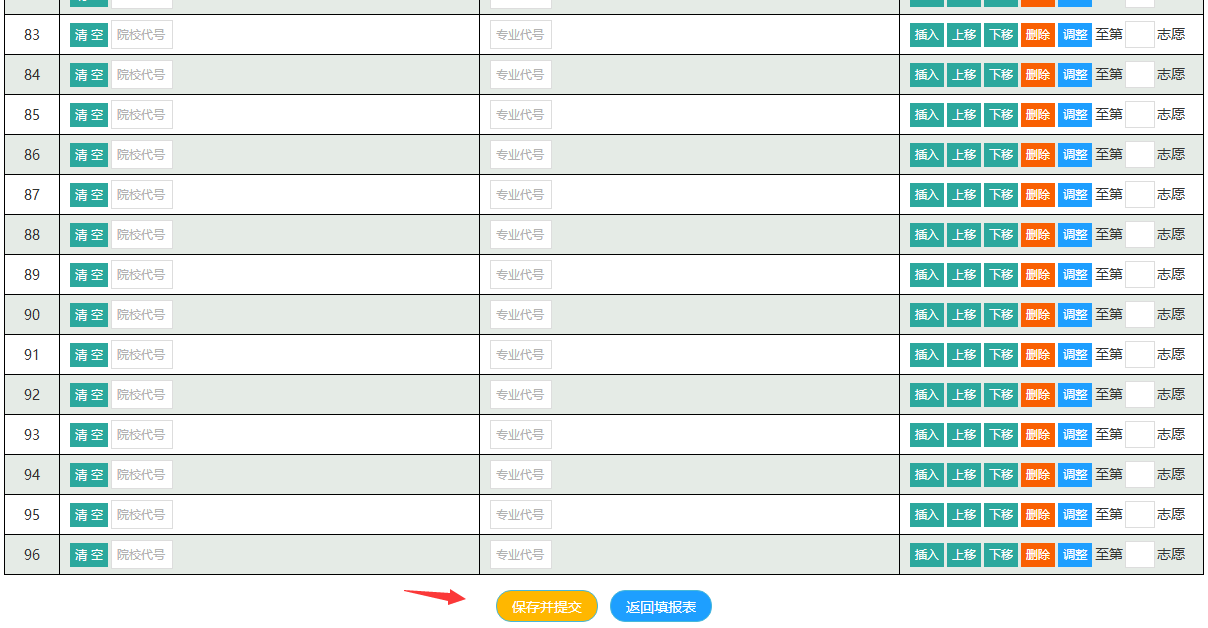Click 下移 in row 86
The height and width of the screenshot is (628, 1208).
pos(1001,155)
